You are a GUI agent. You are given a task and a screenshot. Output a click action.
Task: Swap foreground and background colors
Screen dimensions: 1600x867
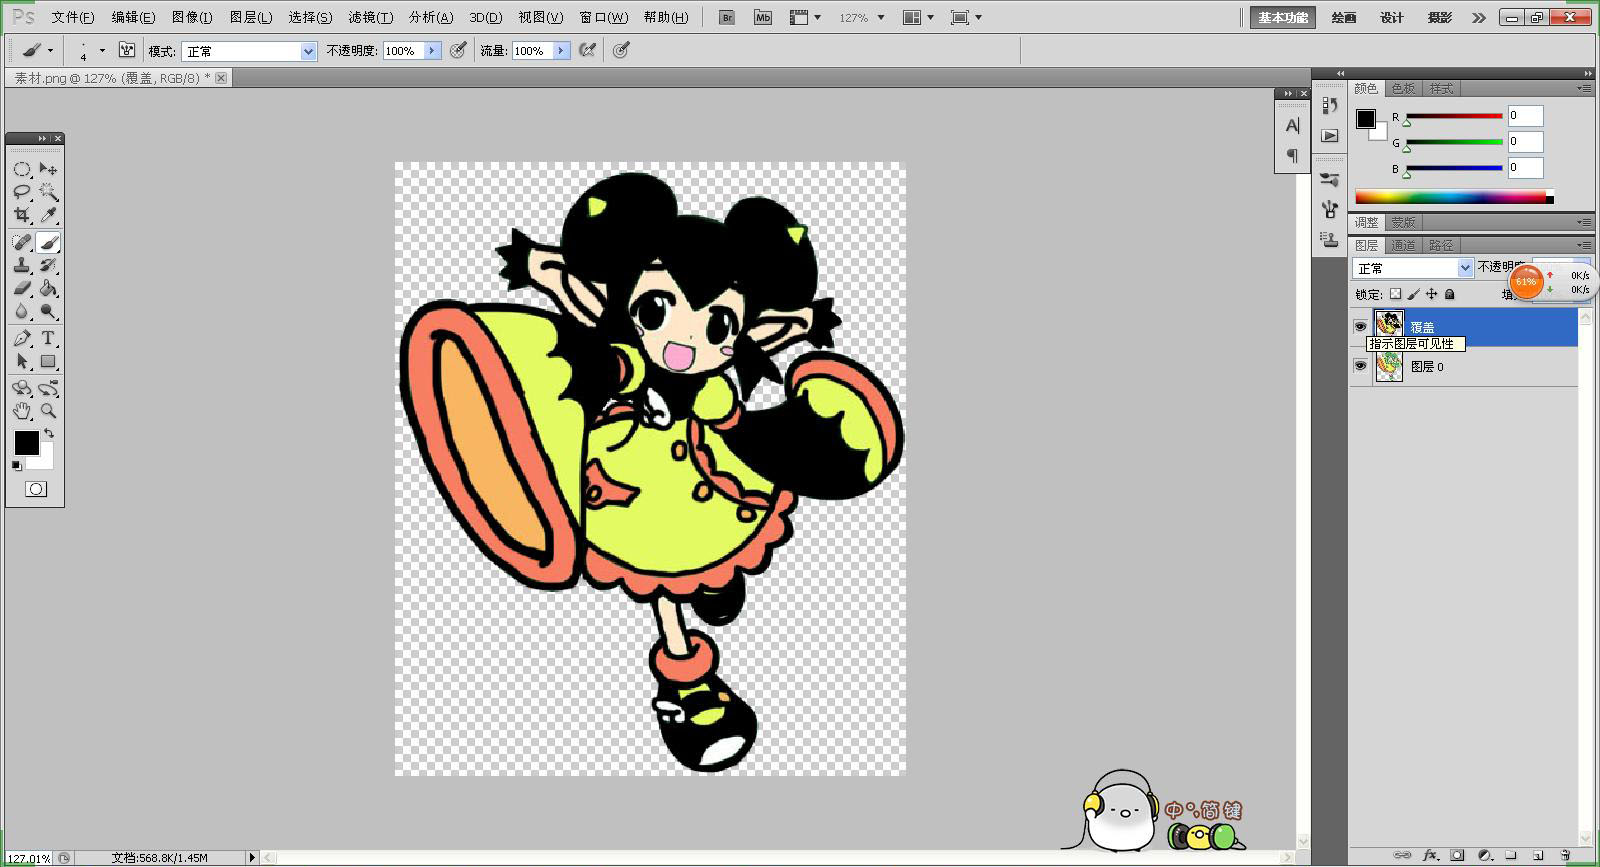click(49, 434)
